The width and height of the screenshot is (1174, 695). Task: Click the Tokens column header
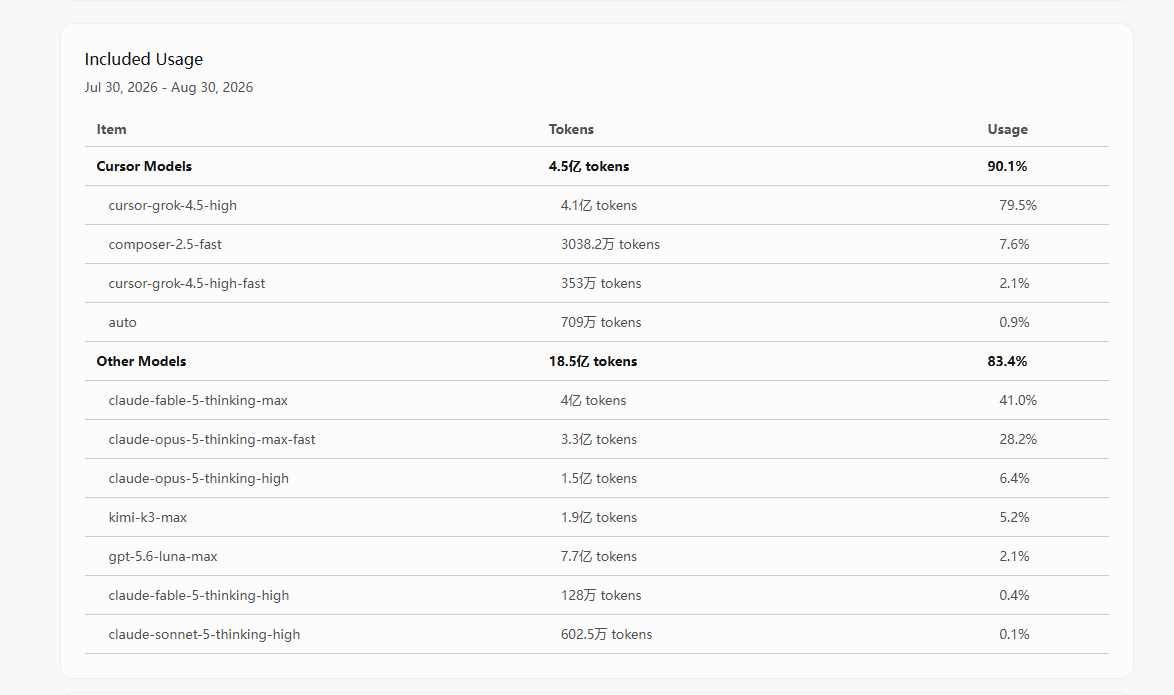pos(571,130)
